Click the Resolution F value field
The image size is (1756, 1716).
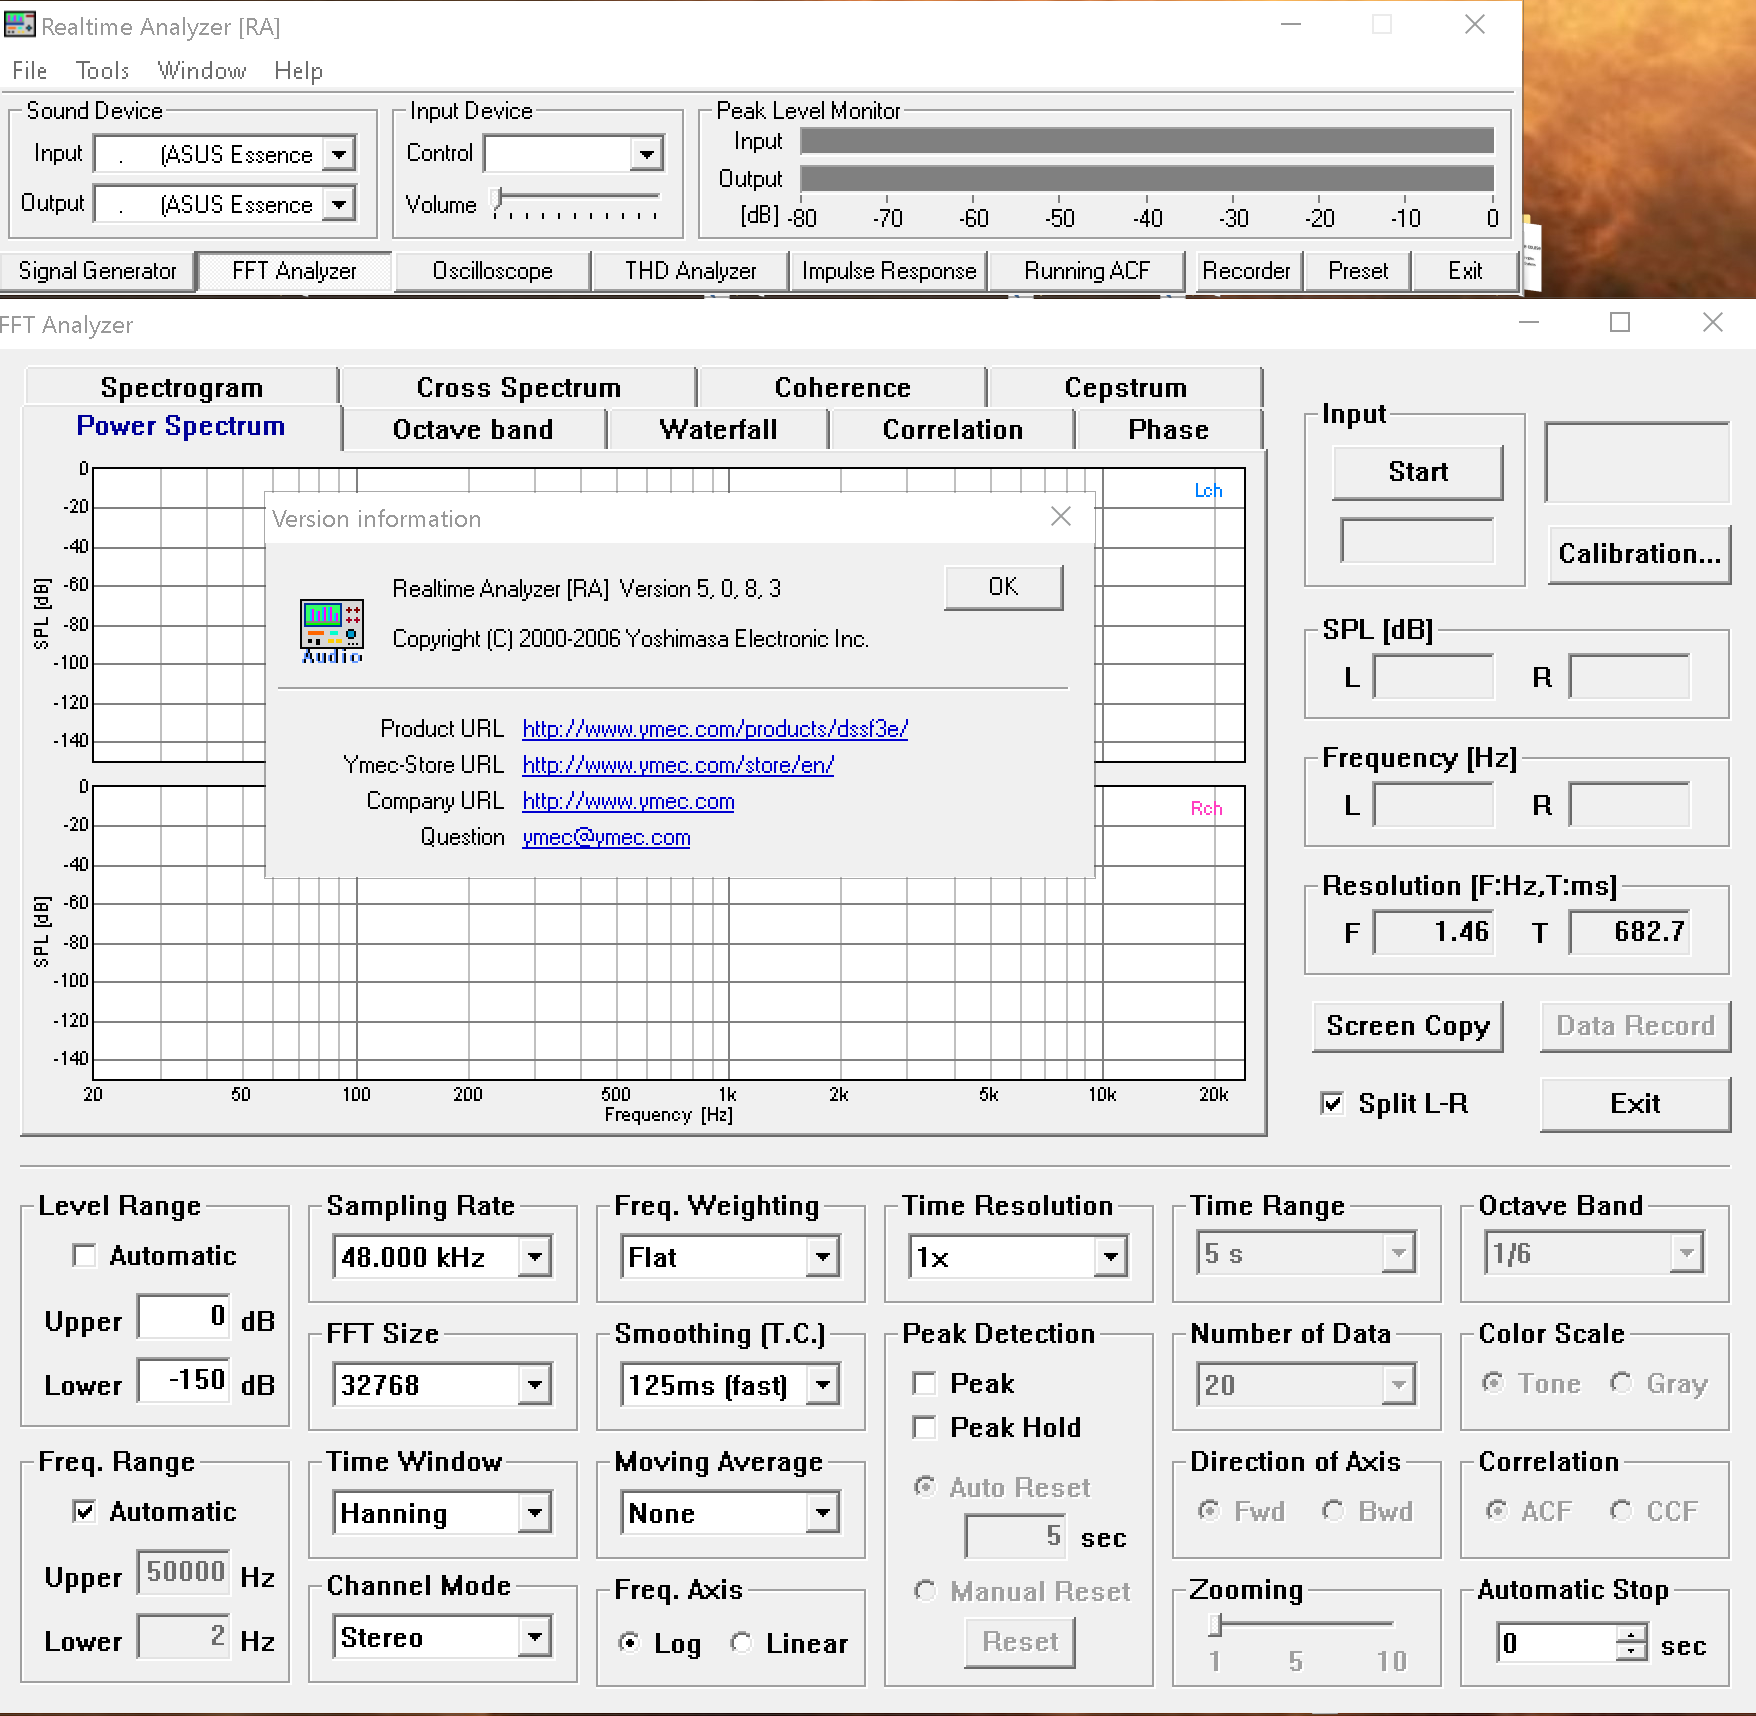tap(1433, 932)
